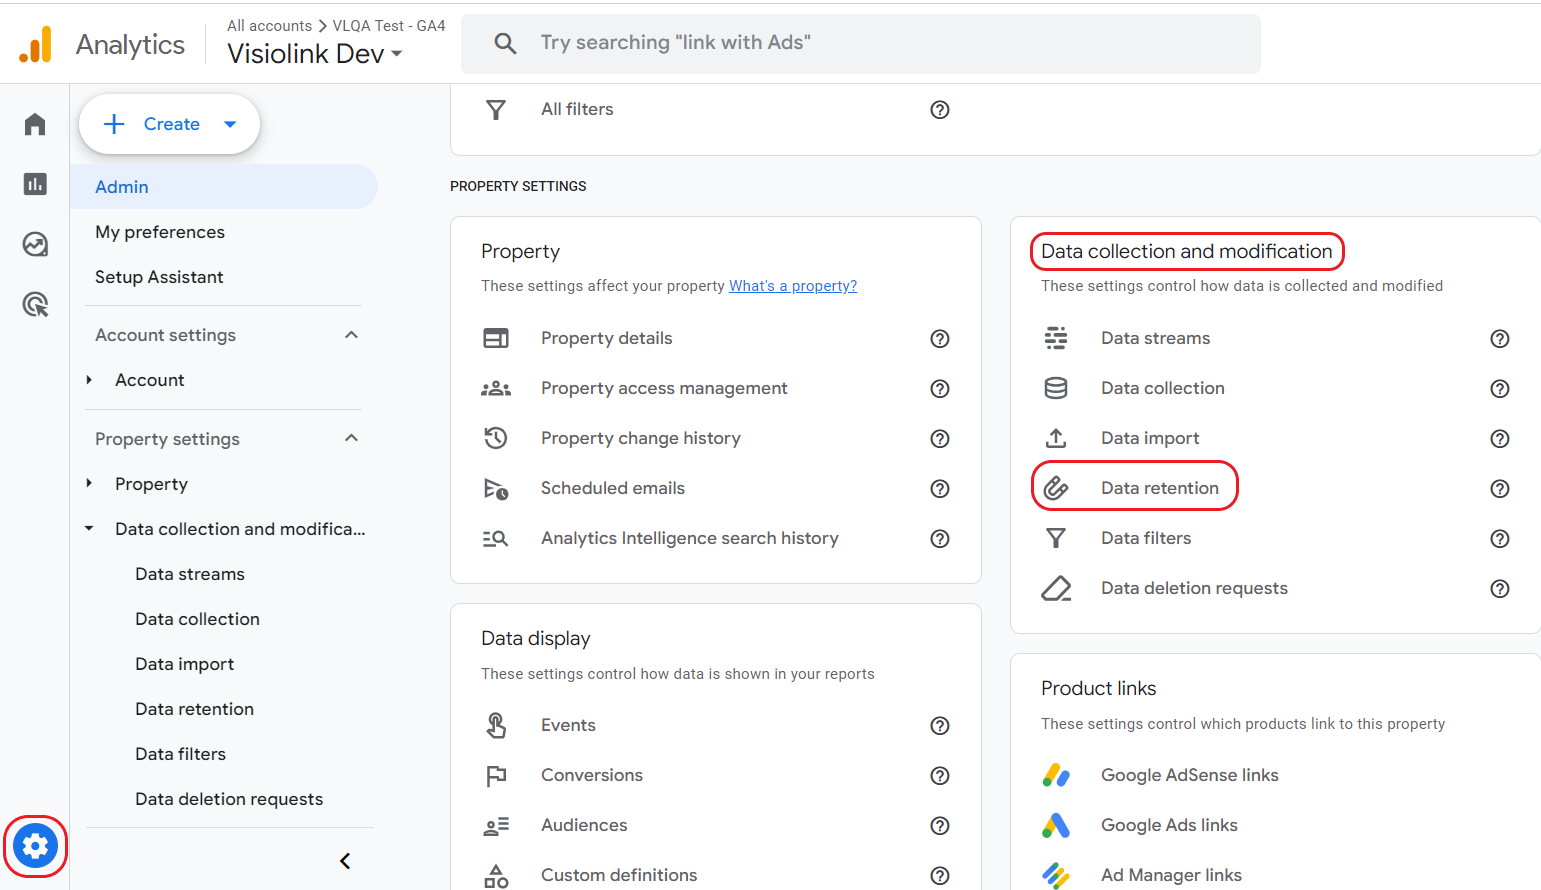
Task: Open help for Data streams
Action: coord(1500,339)
